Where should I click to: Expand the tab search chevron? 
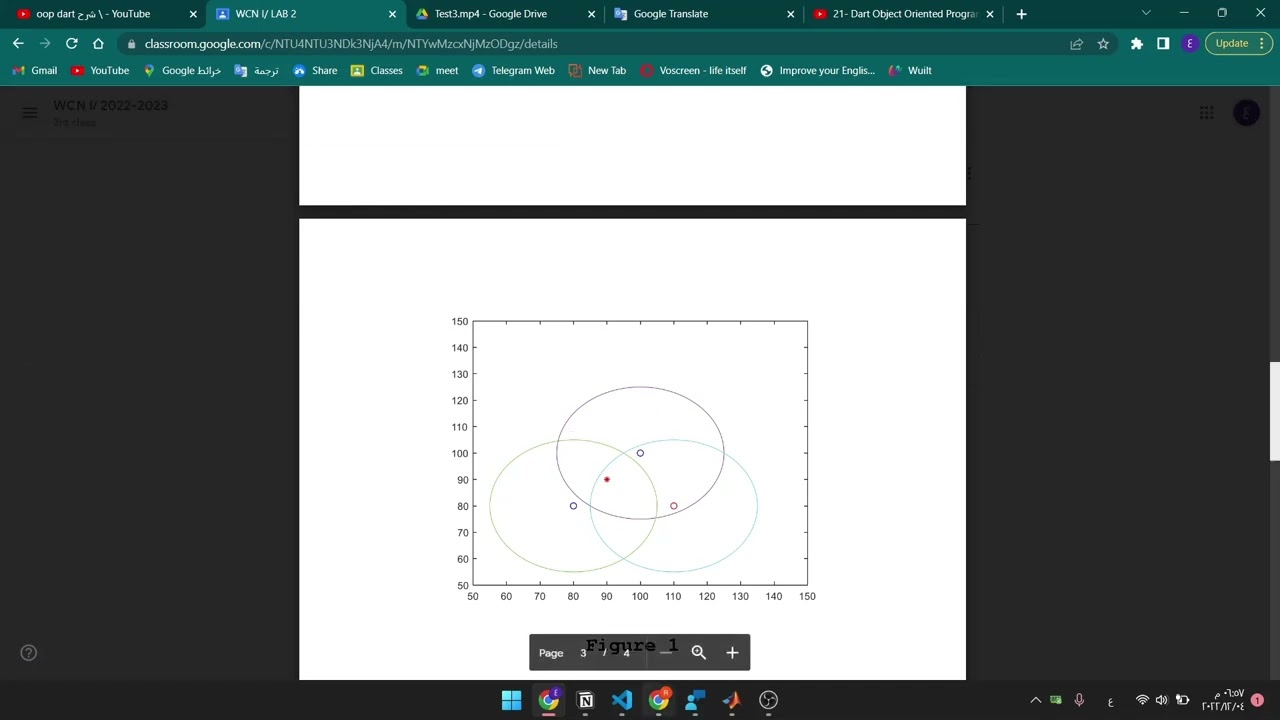point(1146,13)
